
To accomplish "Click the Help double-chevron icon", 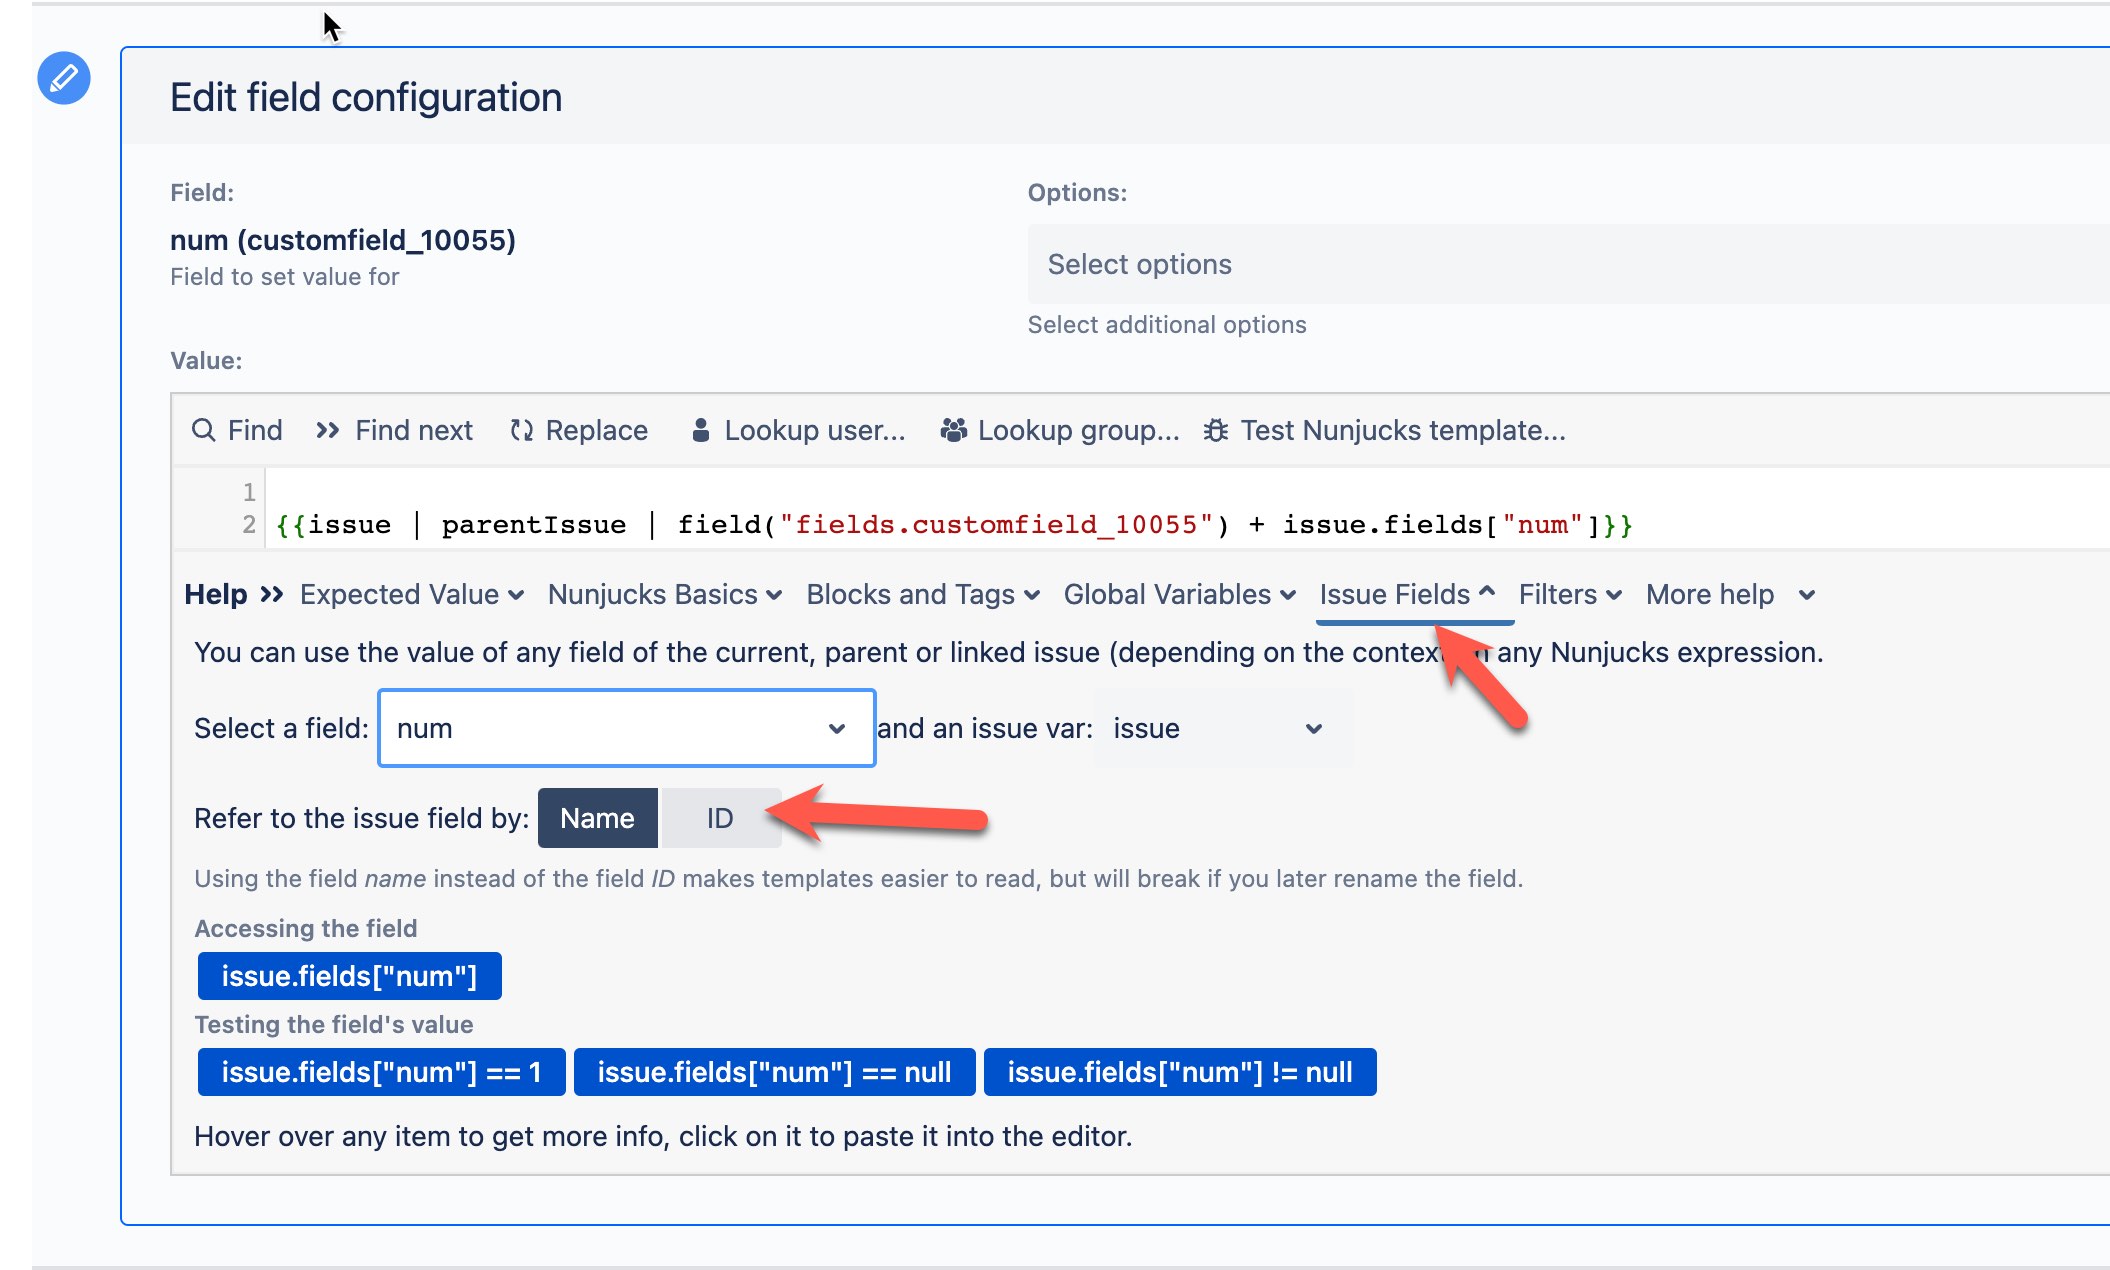I will (x=271, y=594).
